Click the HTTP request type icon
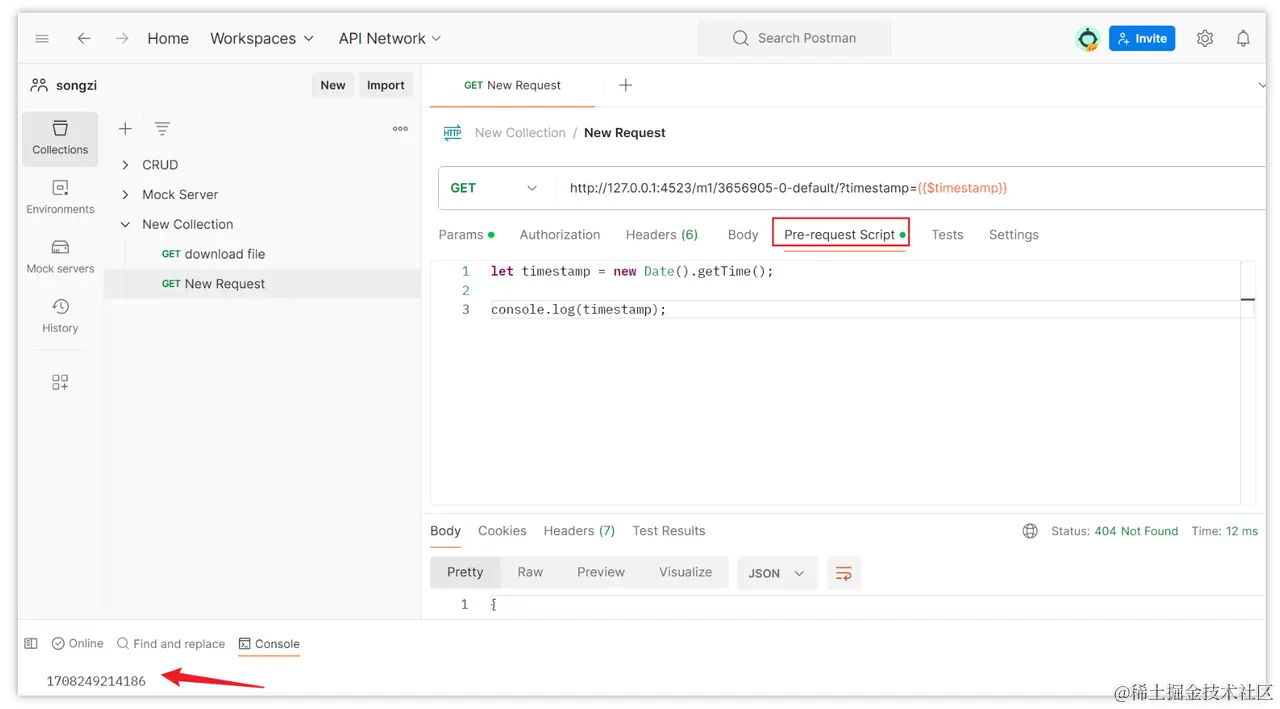1280x709 pixels. click(x=452, y=132)
